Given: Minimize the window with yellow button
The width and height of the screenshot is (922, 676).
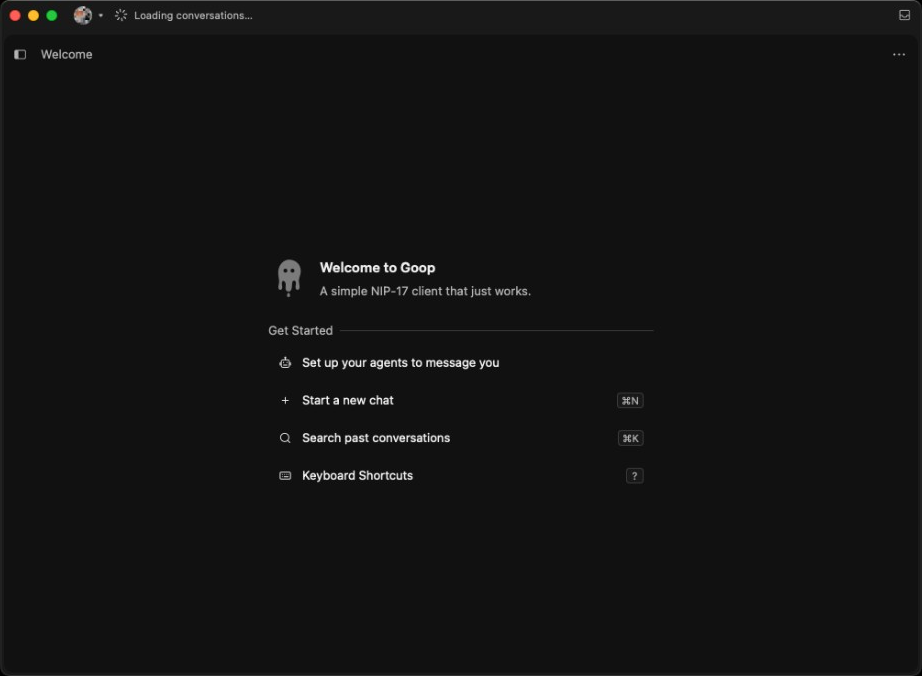Looking at the screenshot, I should [34, 15].
